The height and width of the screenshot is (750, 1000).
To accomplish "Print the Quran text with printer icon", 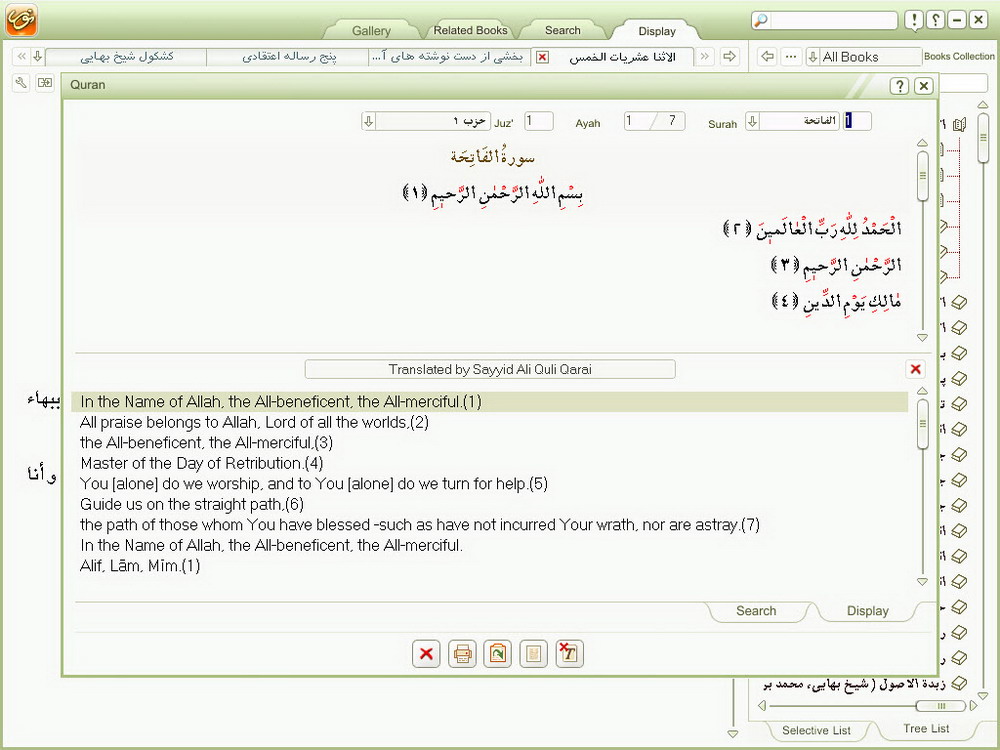I will pyautogui.click(x=462, y=654).
